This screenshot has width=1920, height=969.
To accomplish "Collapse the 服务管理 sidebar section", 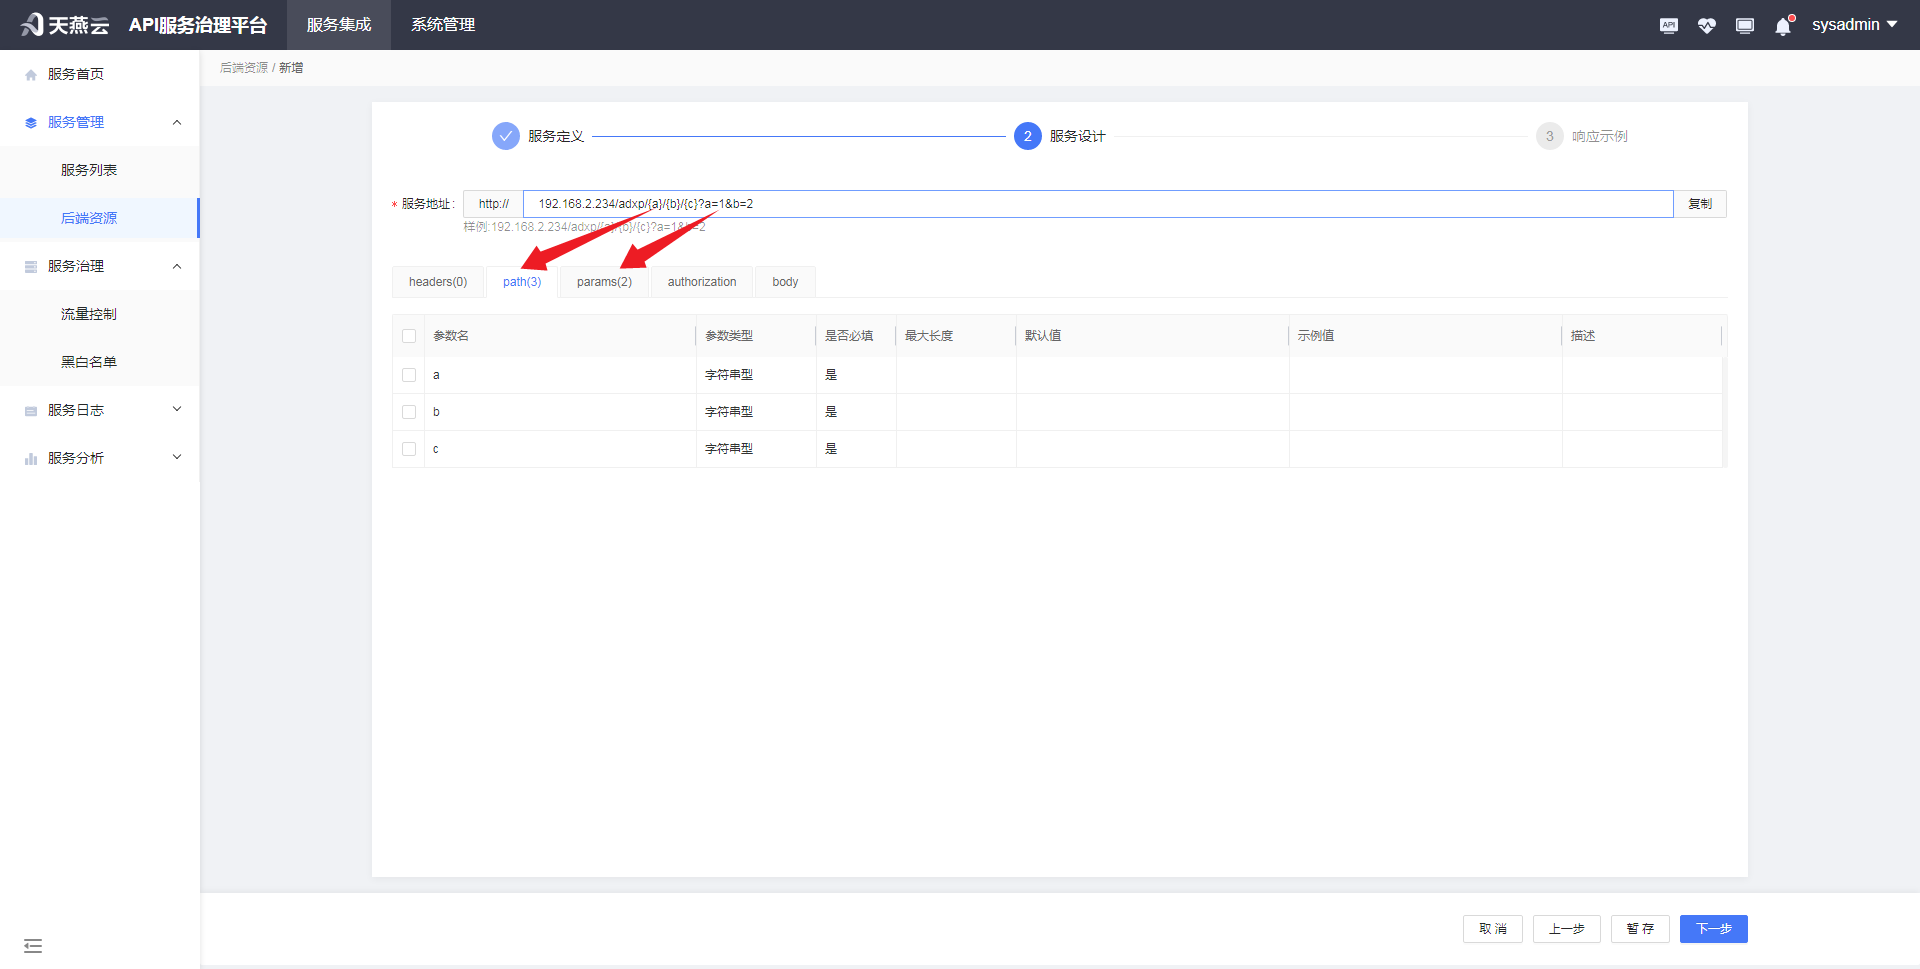I will coord(177,121).
